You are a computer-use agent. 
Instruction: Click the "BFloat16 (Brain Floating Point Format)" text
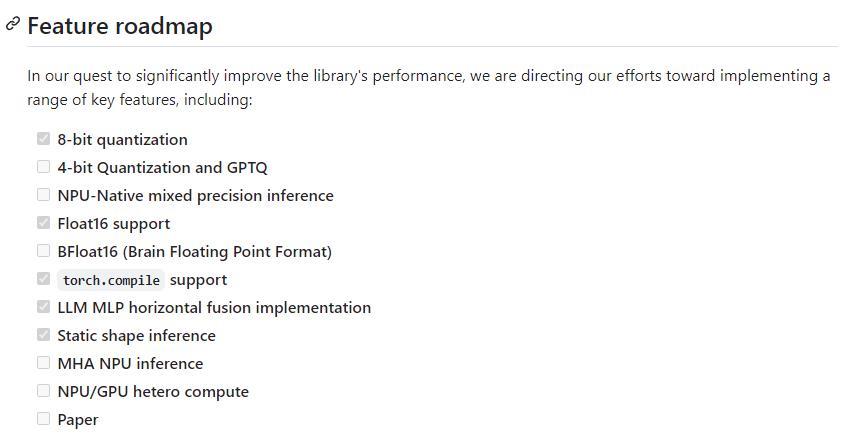click(194, 252)
